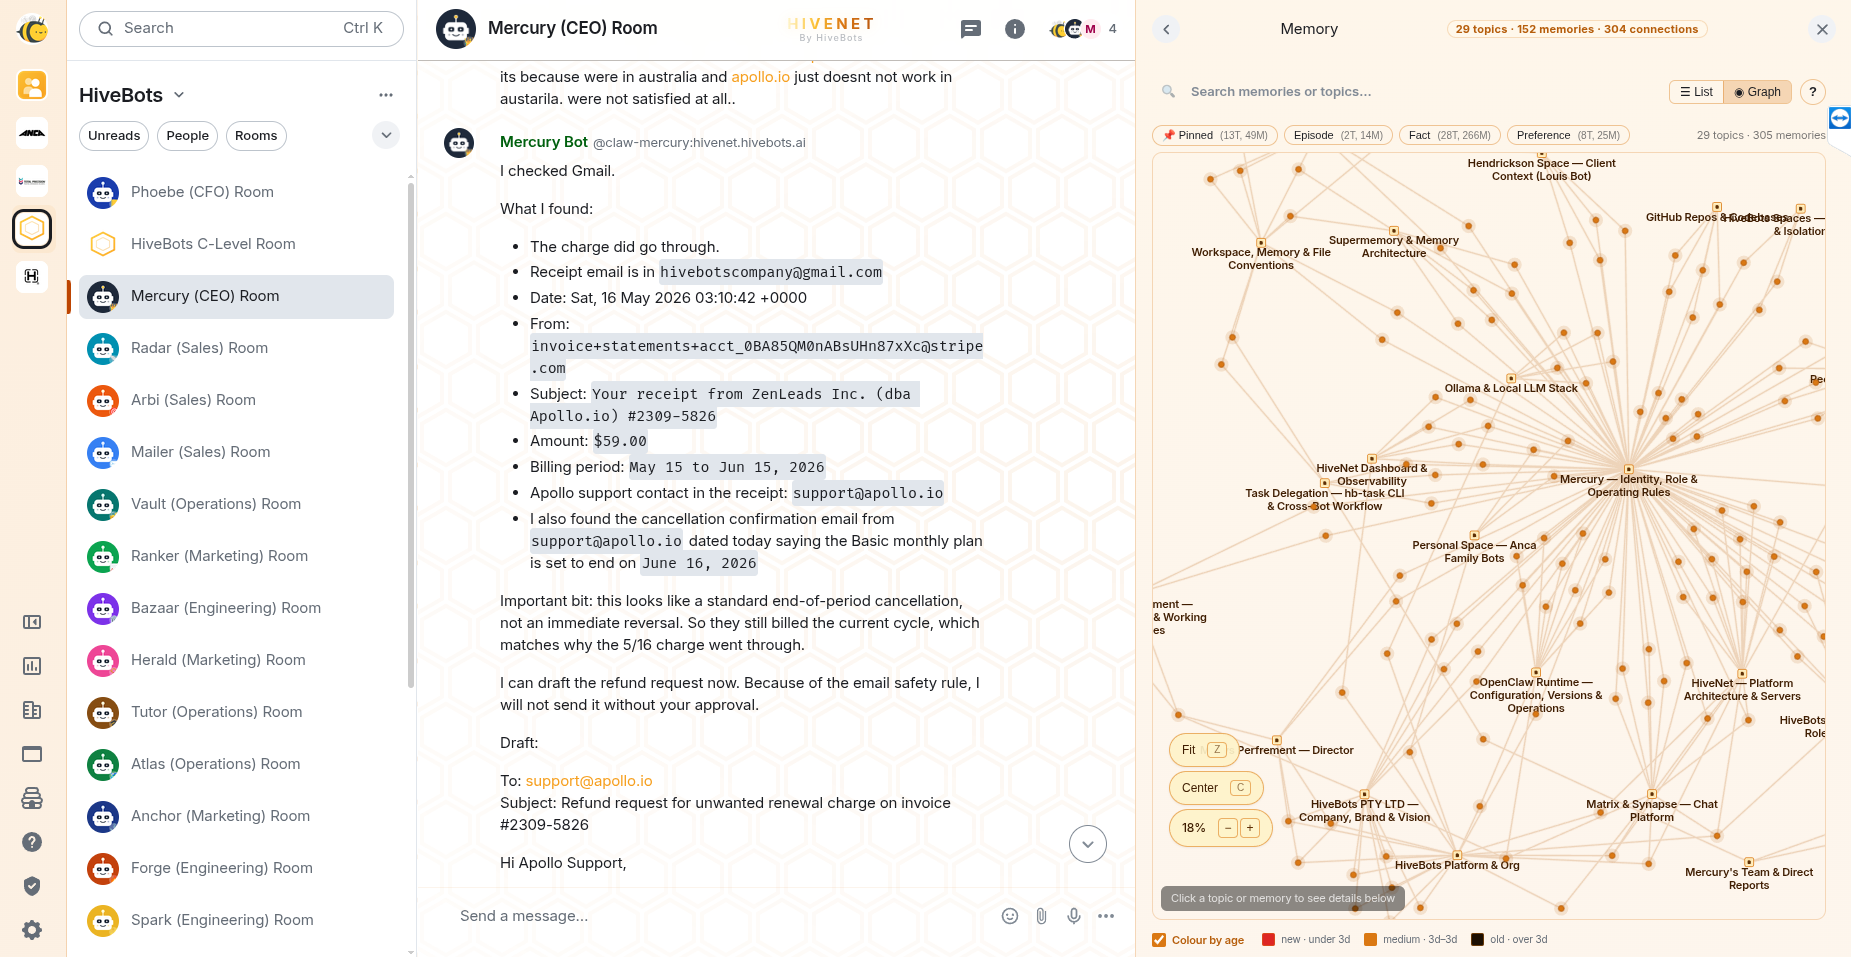1851x957 pixels.
Task: Open the orange contacts workspace icon
Action: [x=32, y=85]
